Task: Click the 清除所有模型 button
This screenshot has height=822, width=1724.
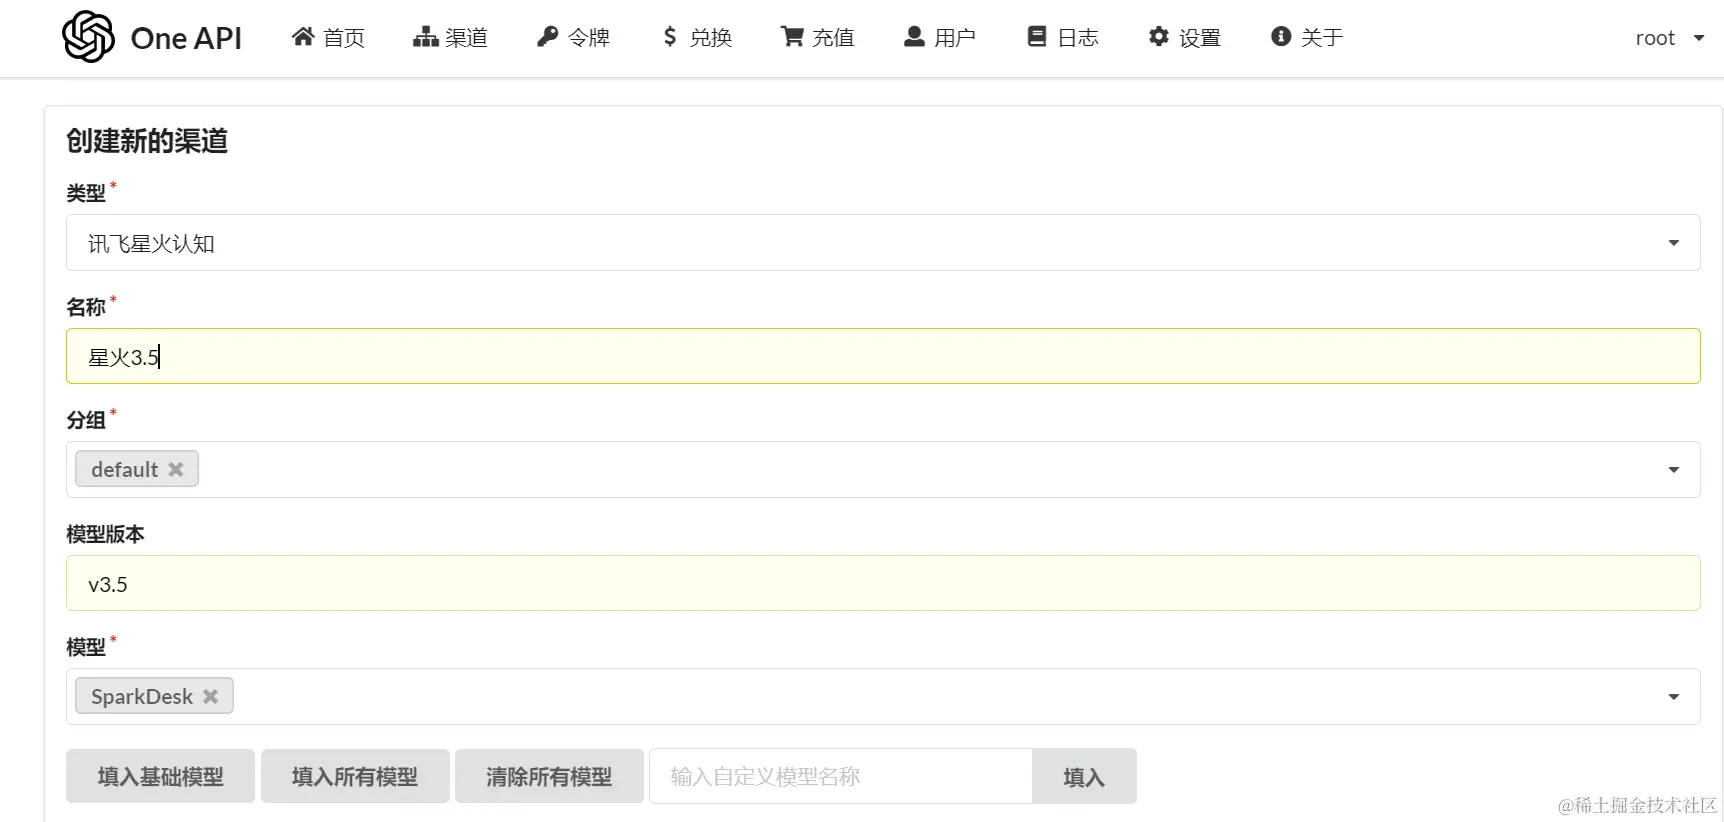Action: pyautogui.click(x=549, y=776)
